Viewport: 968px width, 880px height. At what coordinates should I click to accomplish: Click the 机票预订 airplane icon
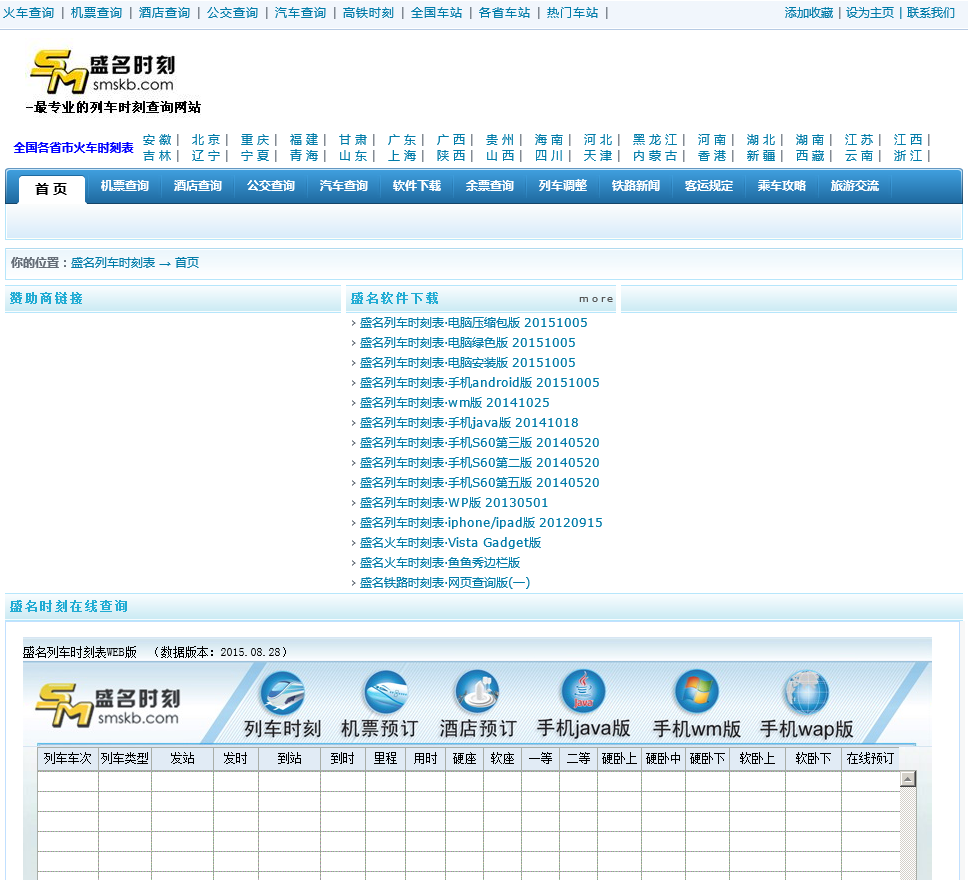(x=385, y=692)
